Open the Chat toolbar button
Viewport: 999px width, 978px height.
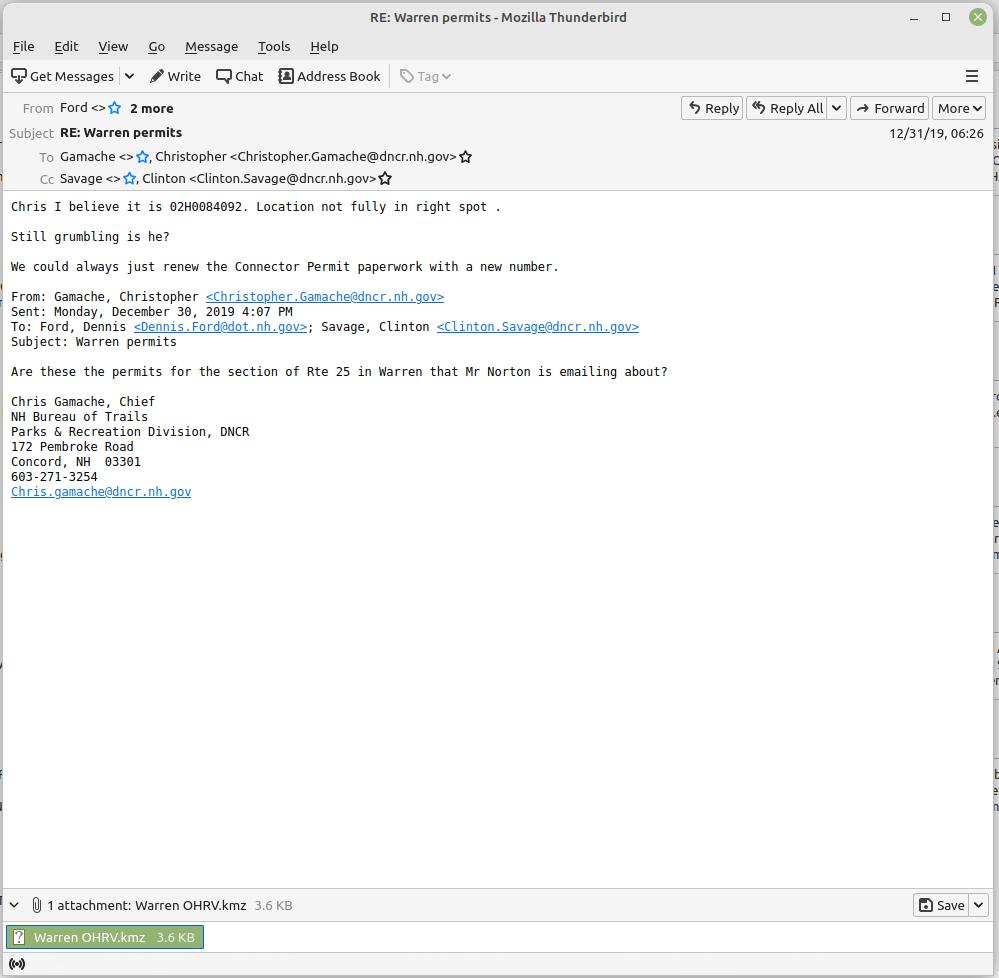(x=240, y=76)
